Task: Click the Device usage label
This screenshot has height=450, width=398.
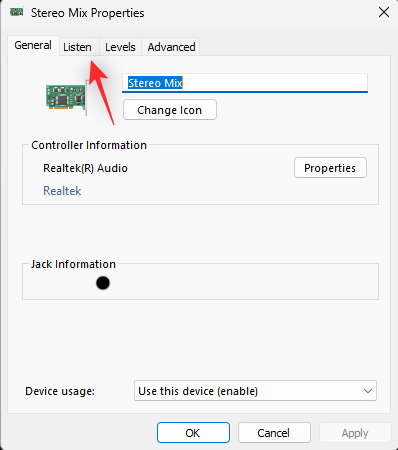Action: pos(60,391)
